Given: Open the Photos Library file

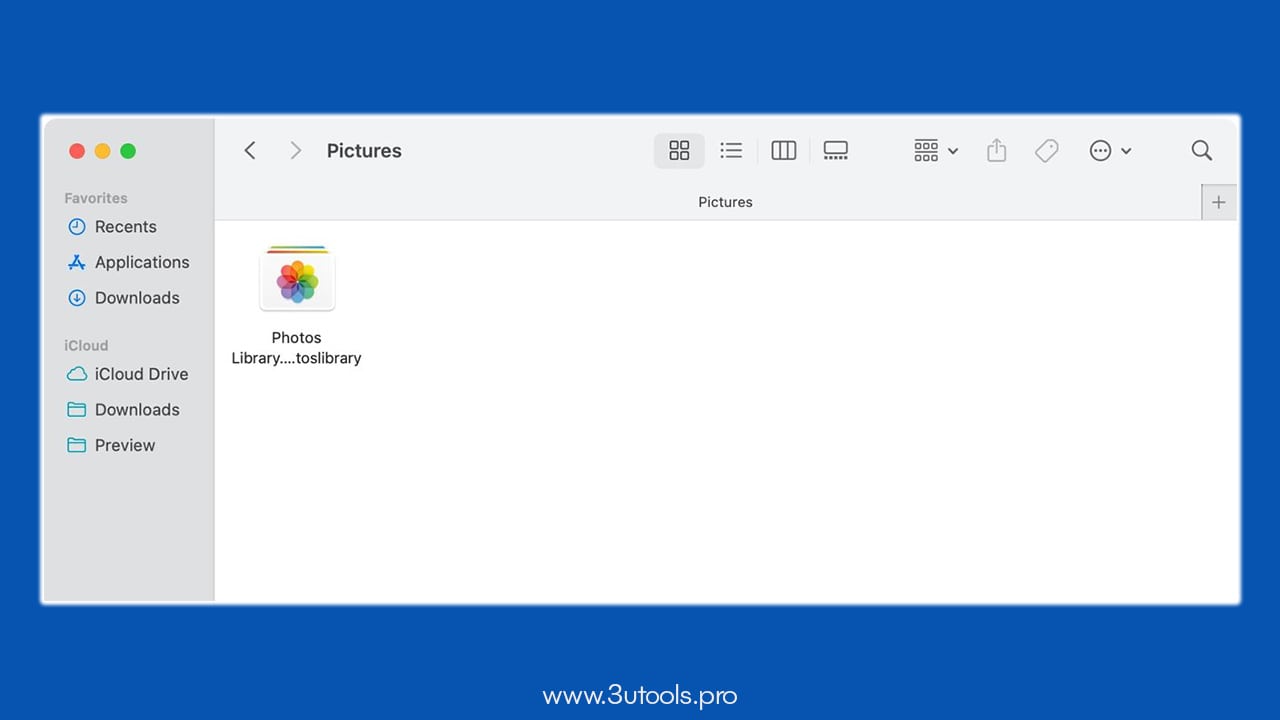Looking at the screenshot, I should point(296,279).
